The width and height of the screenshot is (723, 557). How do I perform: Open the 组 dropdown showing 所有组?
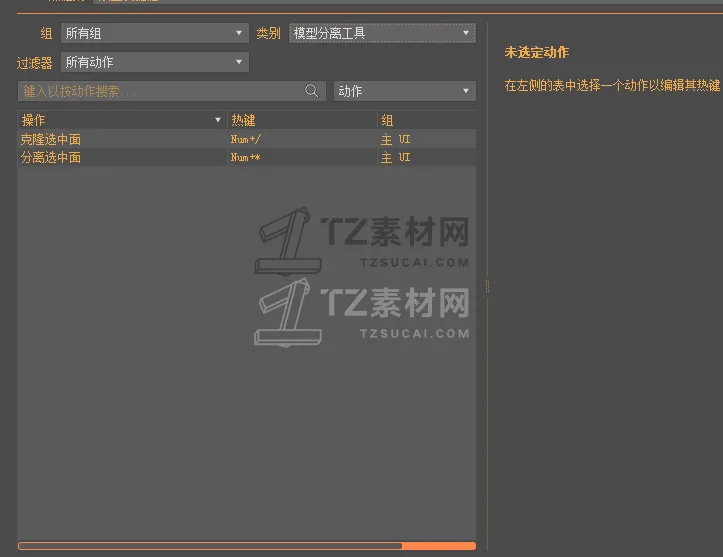tap(154, 33)
